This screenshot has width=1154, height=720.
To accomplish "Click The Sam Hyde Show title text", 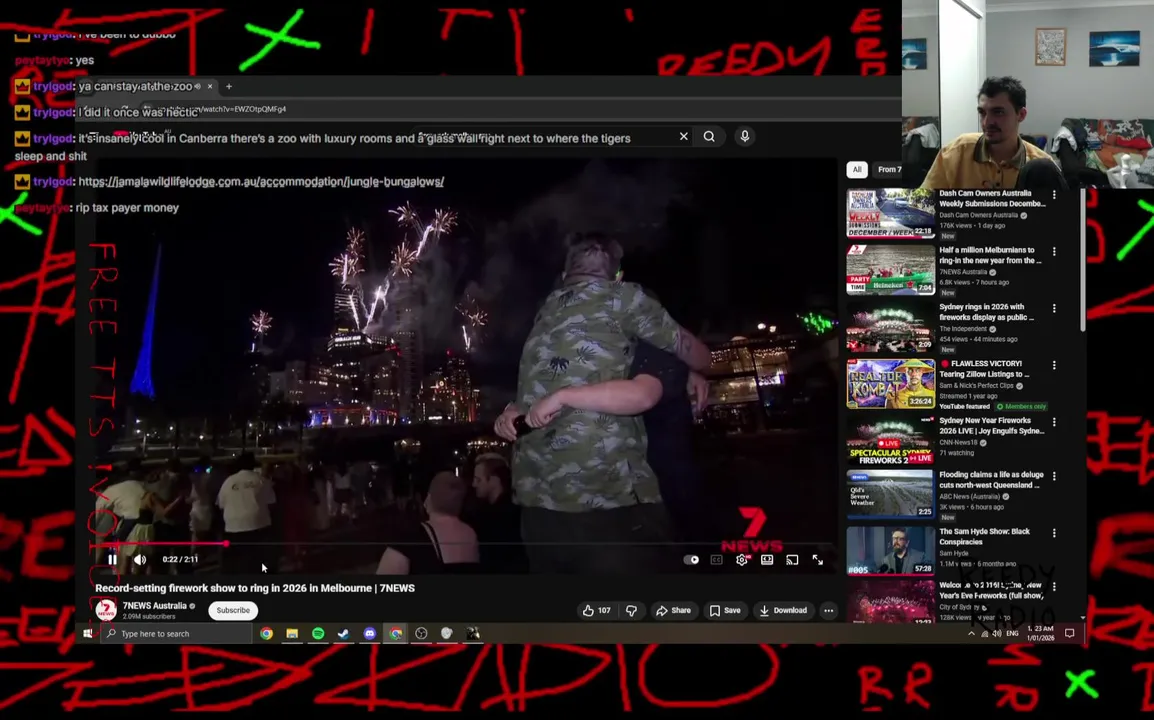I will click(984, 537).
